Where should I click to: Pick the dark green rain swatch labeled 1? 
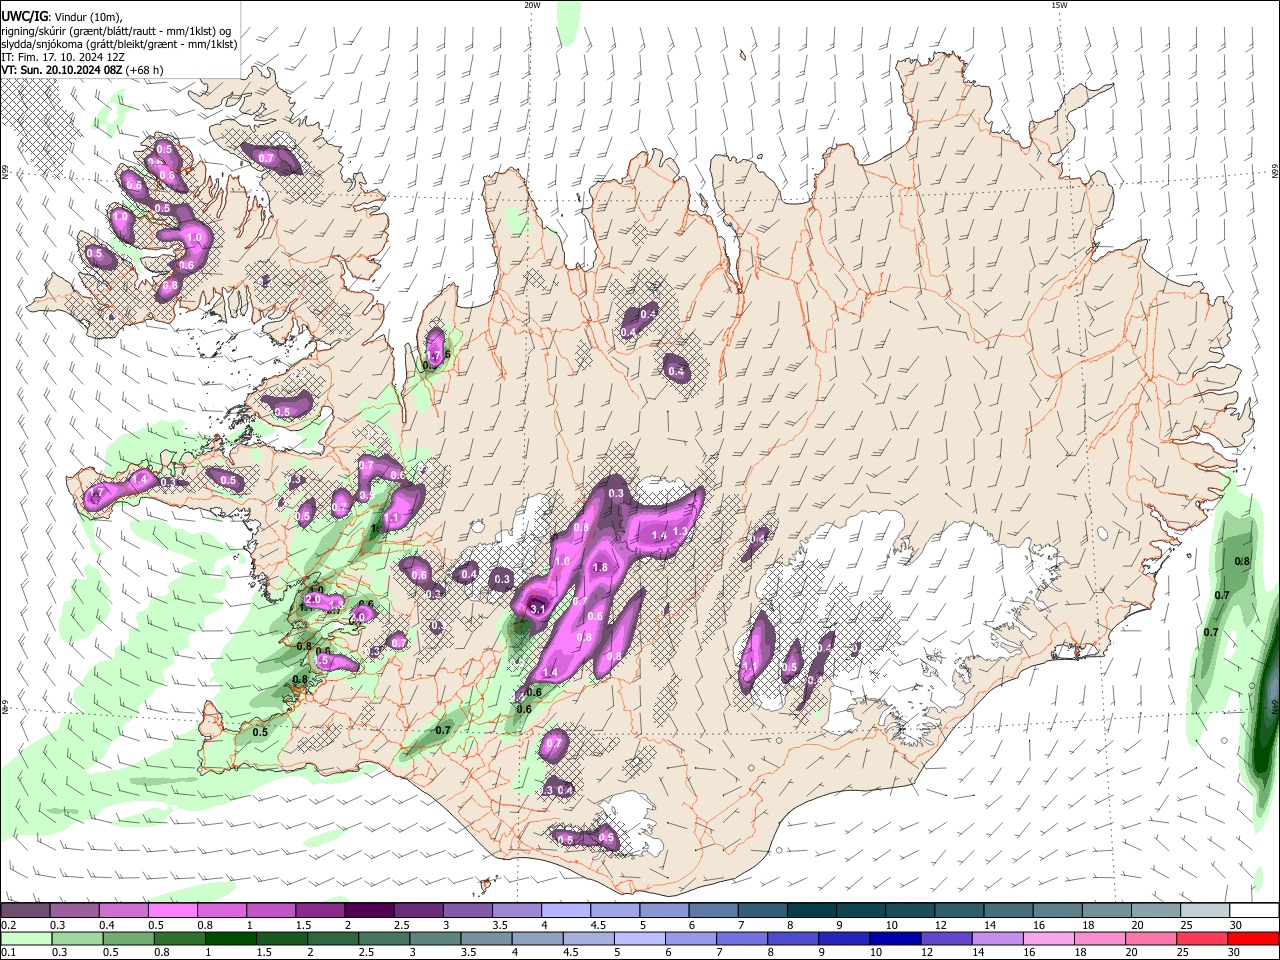[x=229, y=938]
